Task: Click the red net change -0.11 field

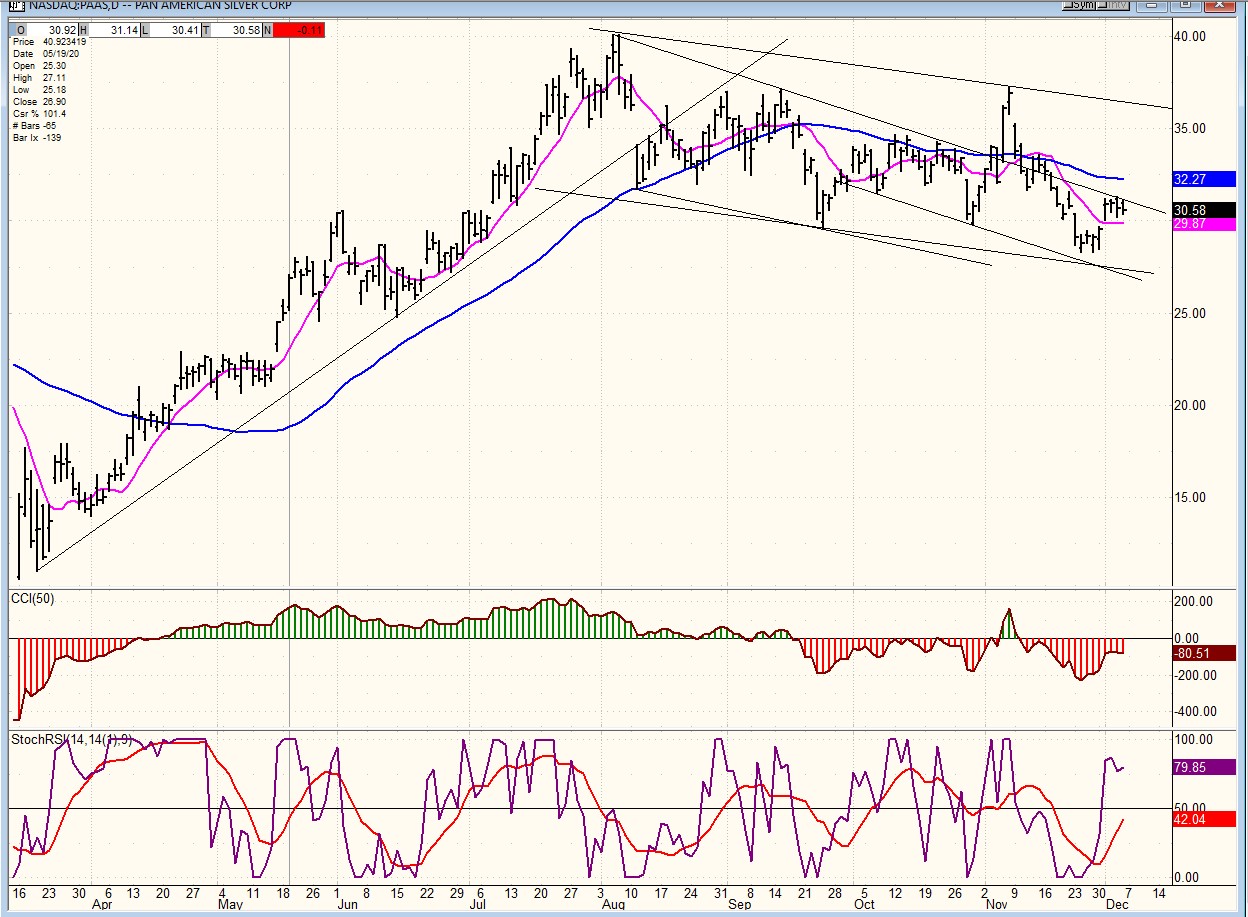Action: pyautogui.click(x=298, y=31)
